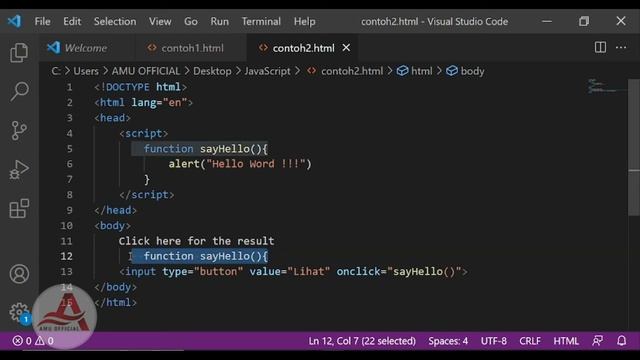Change encoding via UTF-8

coord(493,340)
